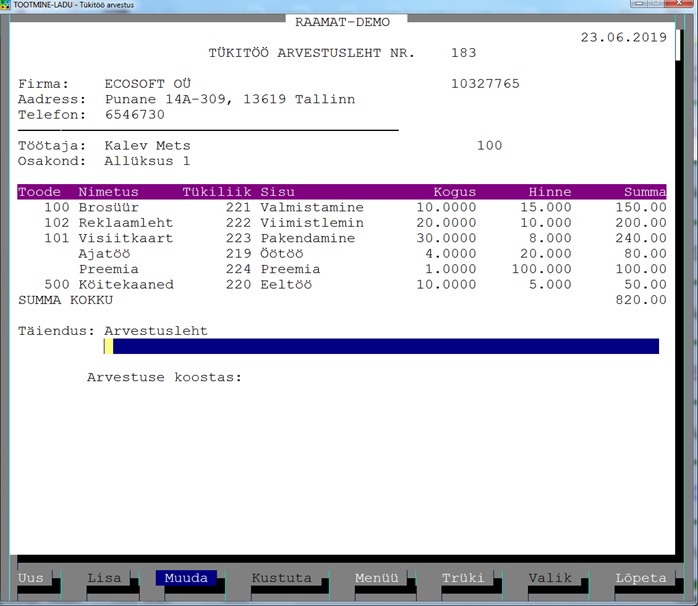698x606 pixels.
Task: Click the Arvestusleht note text
Action: (156, 331)
